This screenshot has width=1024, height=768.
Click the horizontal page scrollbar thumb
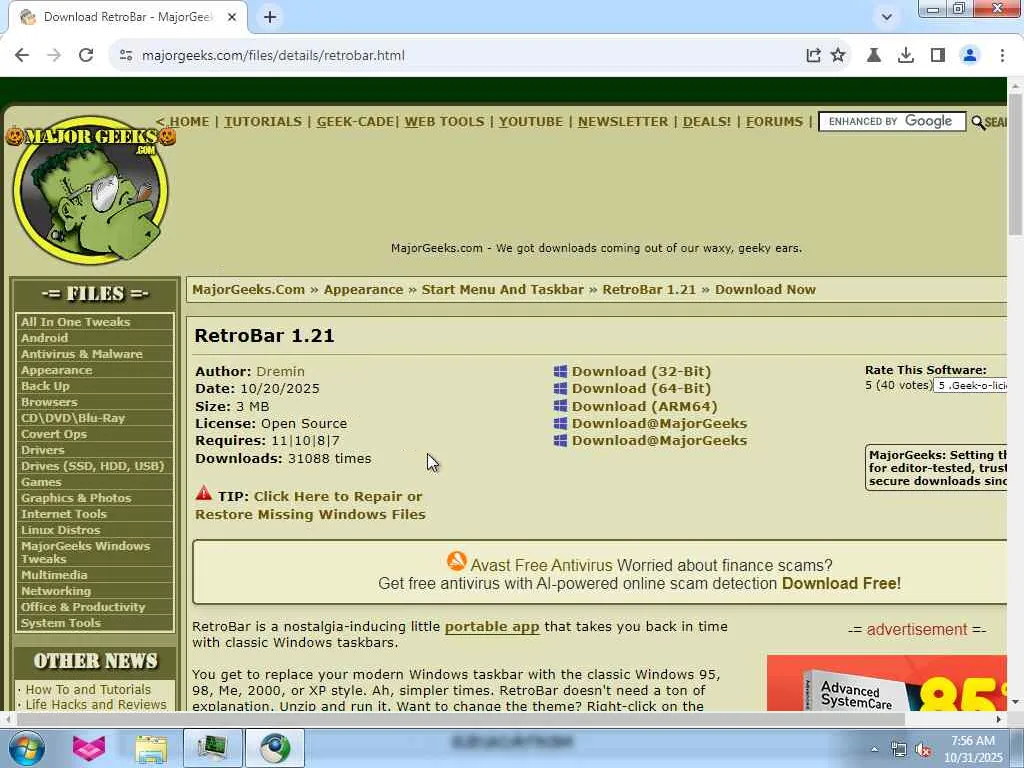tap(460, 720)
